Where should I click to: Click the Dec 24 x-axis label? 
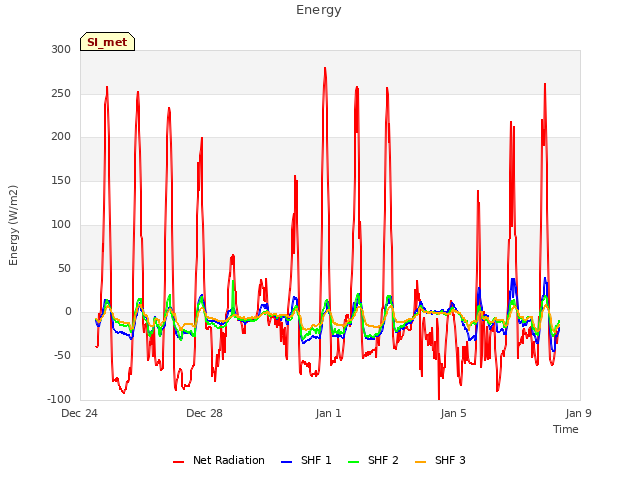point(80,413)
